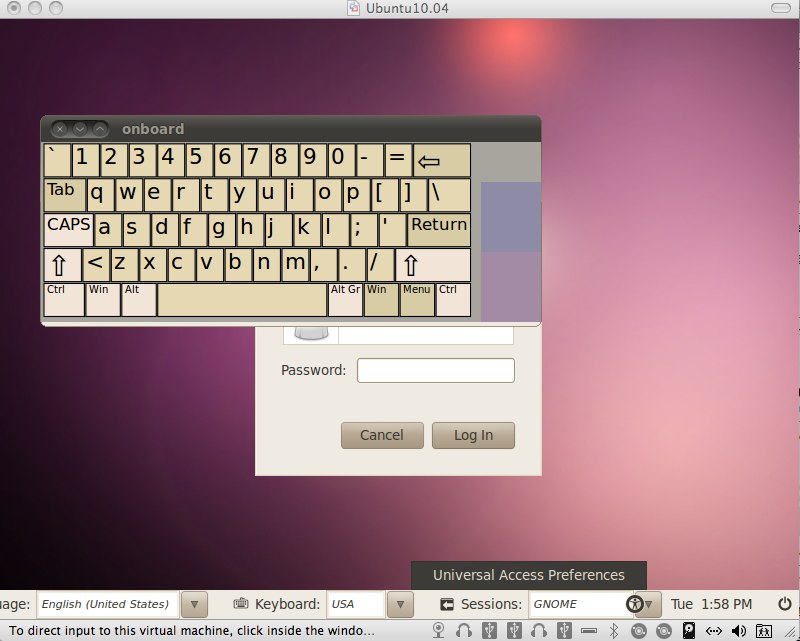Open the Keyboard layout dropdown arrow

[x=400, y=604]
